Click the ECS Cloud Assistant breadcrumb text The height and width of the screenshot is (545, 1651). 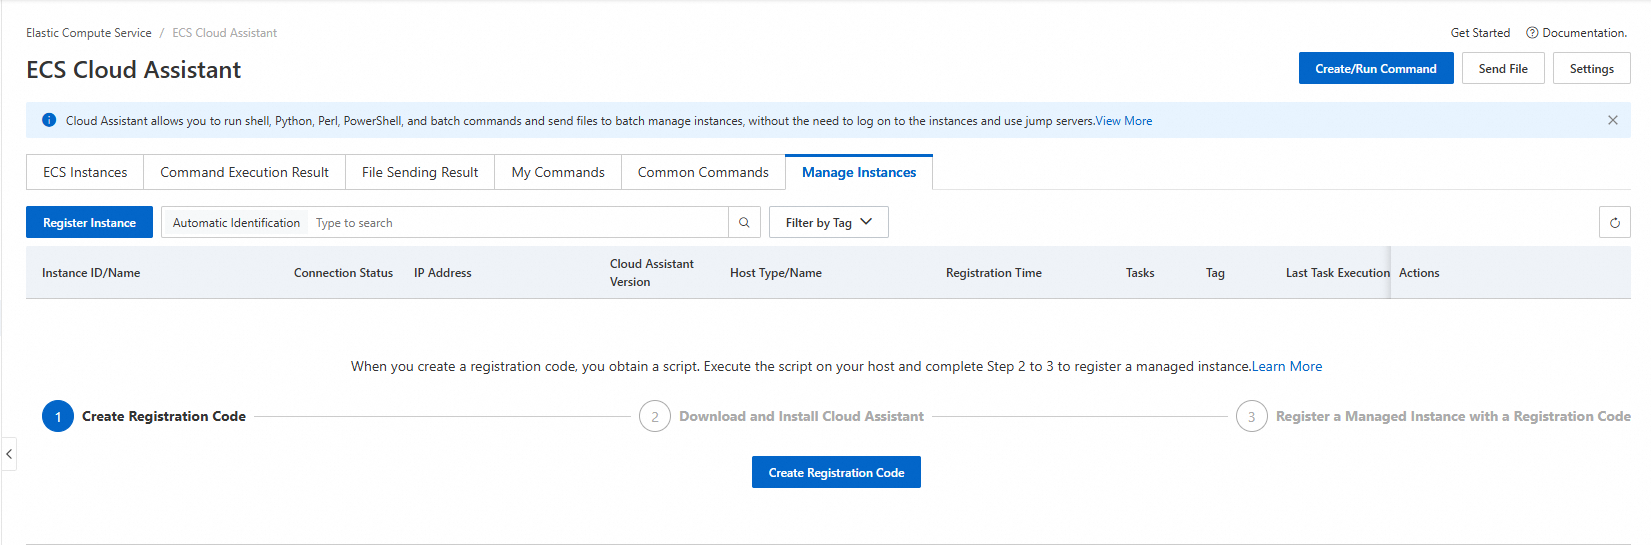pos(224,33)
